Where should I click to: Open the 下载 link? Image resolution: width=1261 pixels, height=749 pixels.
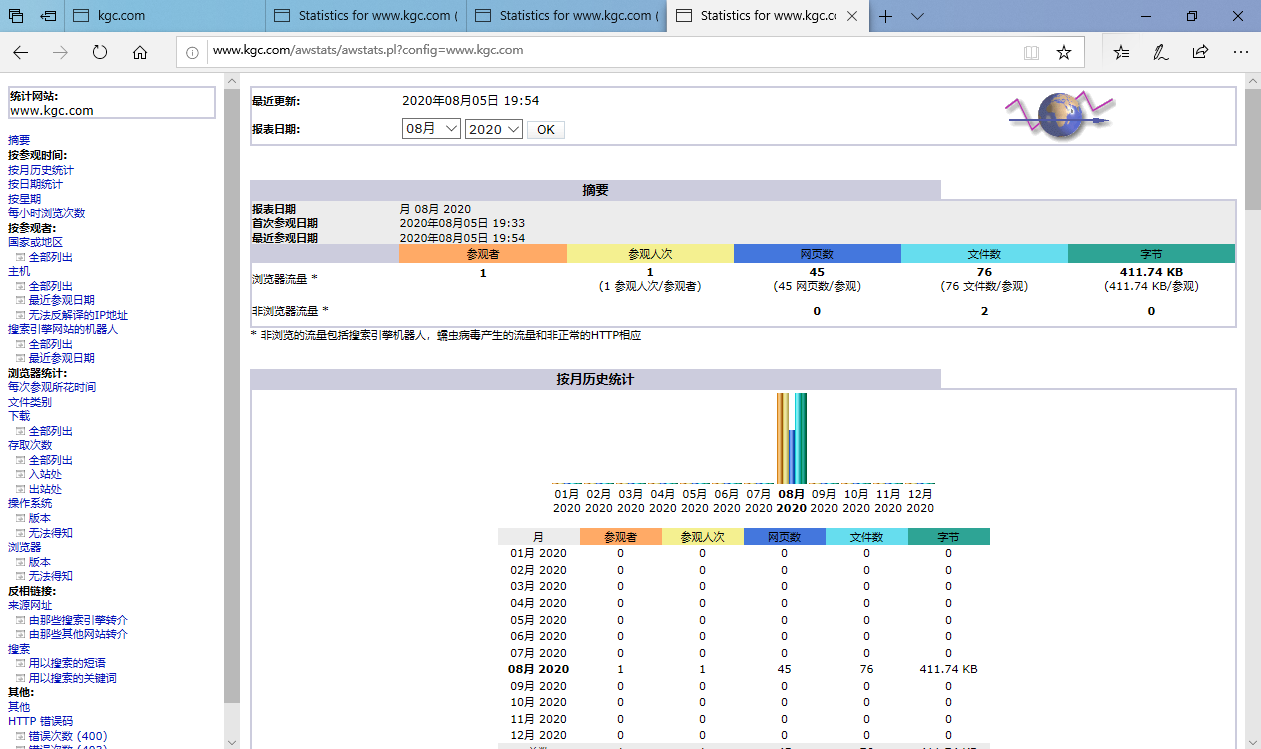coord(19,416)
